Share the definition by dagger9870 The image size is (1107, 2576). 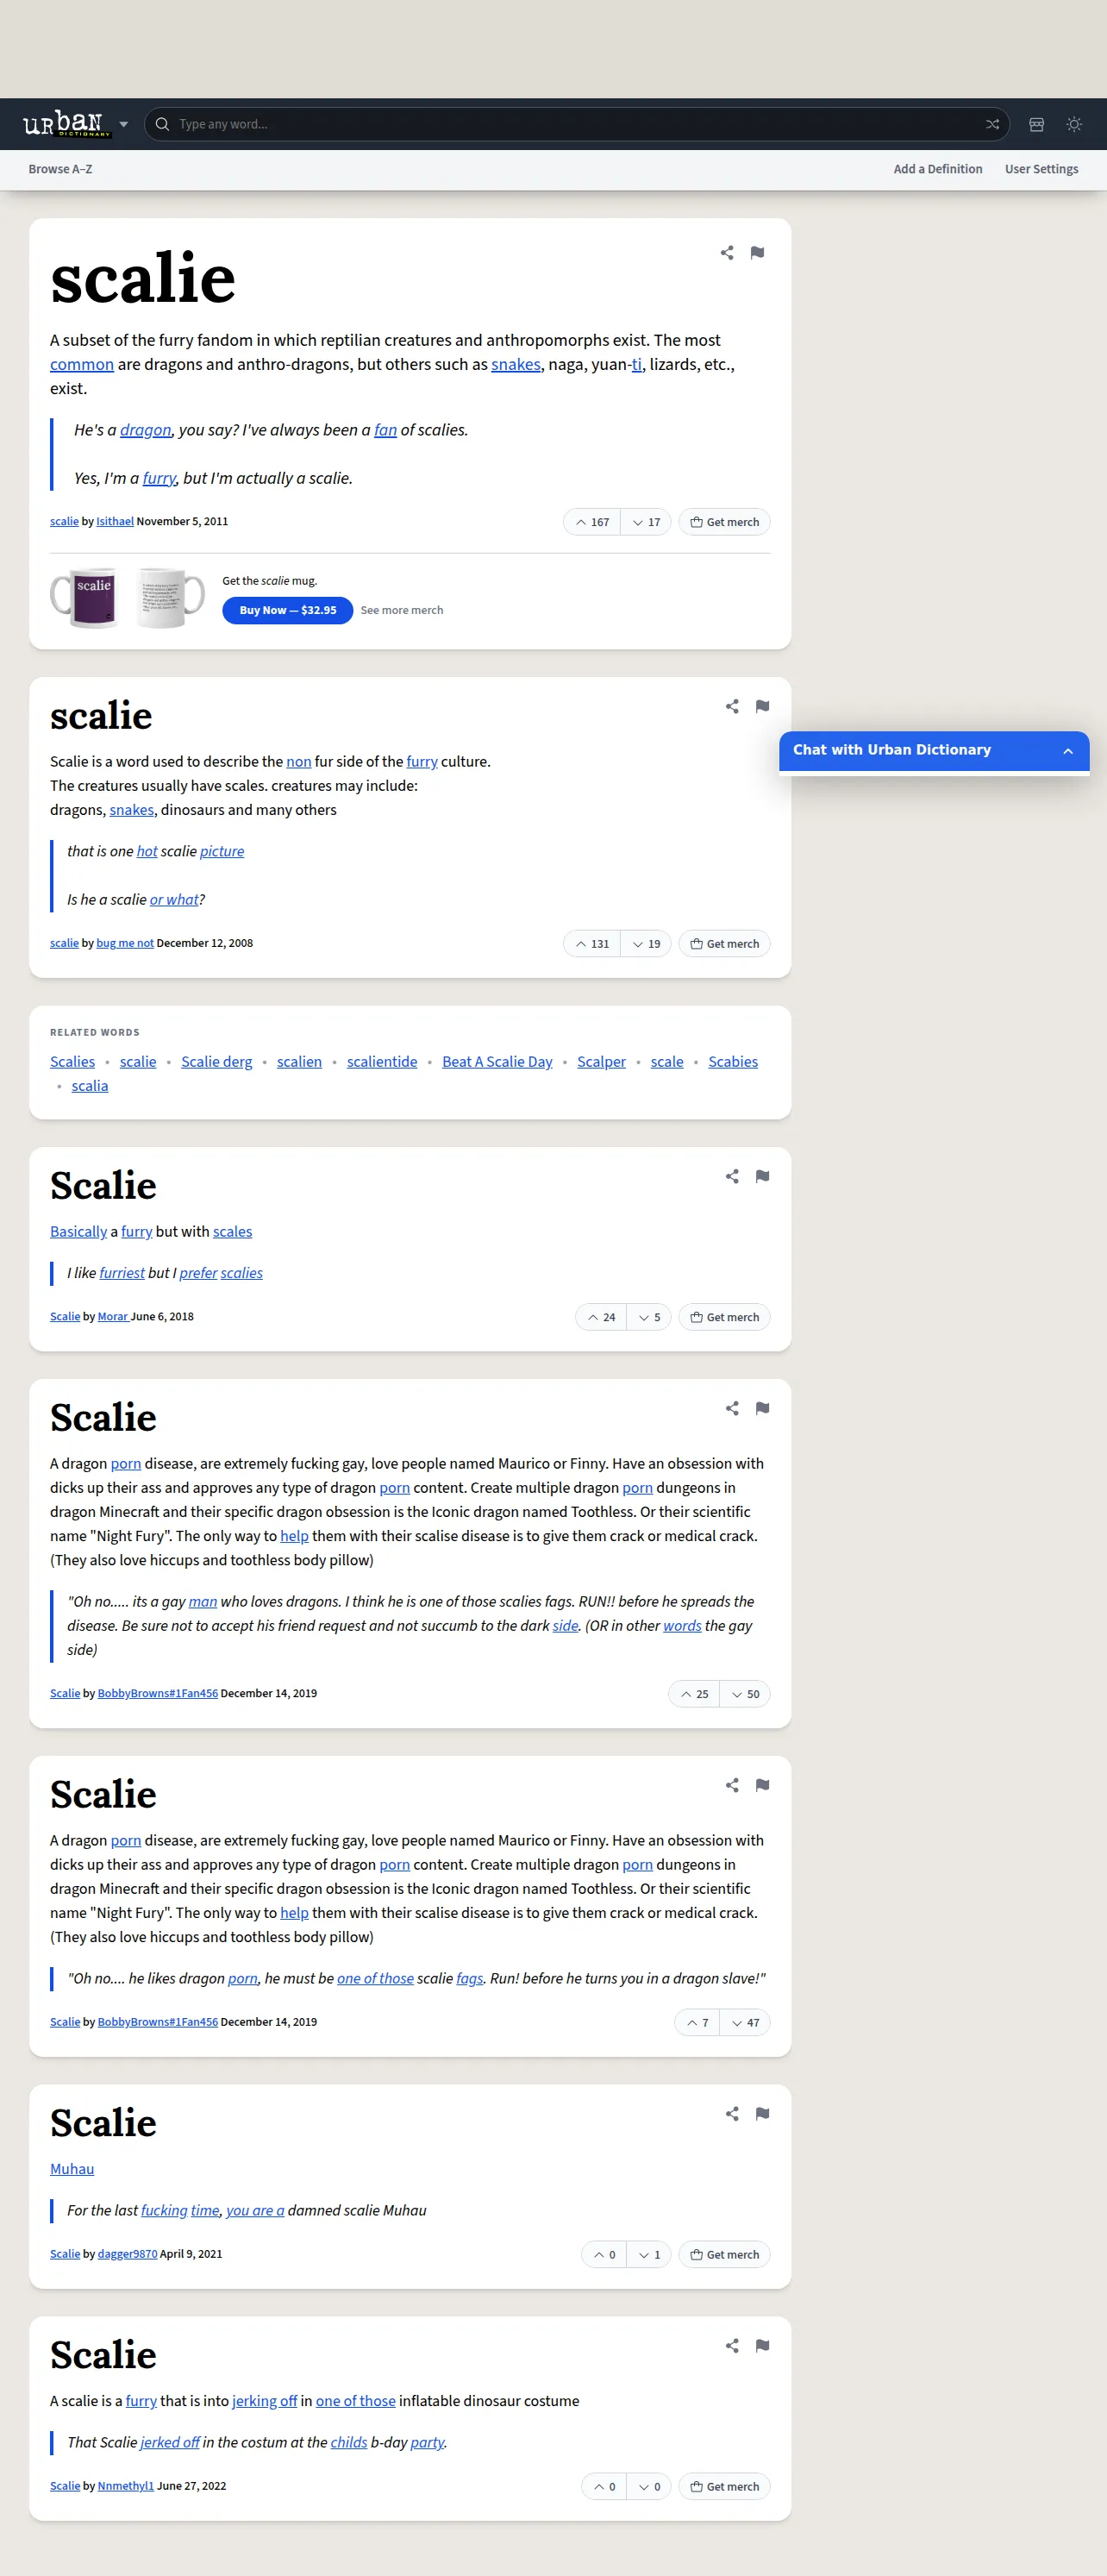[x=732, y=2114]
